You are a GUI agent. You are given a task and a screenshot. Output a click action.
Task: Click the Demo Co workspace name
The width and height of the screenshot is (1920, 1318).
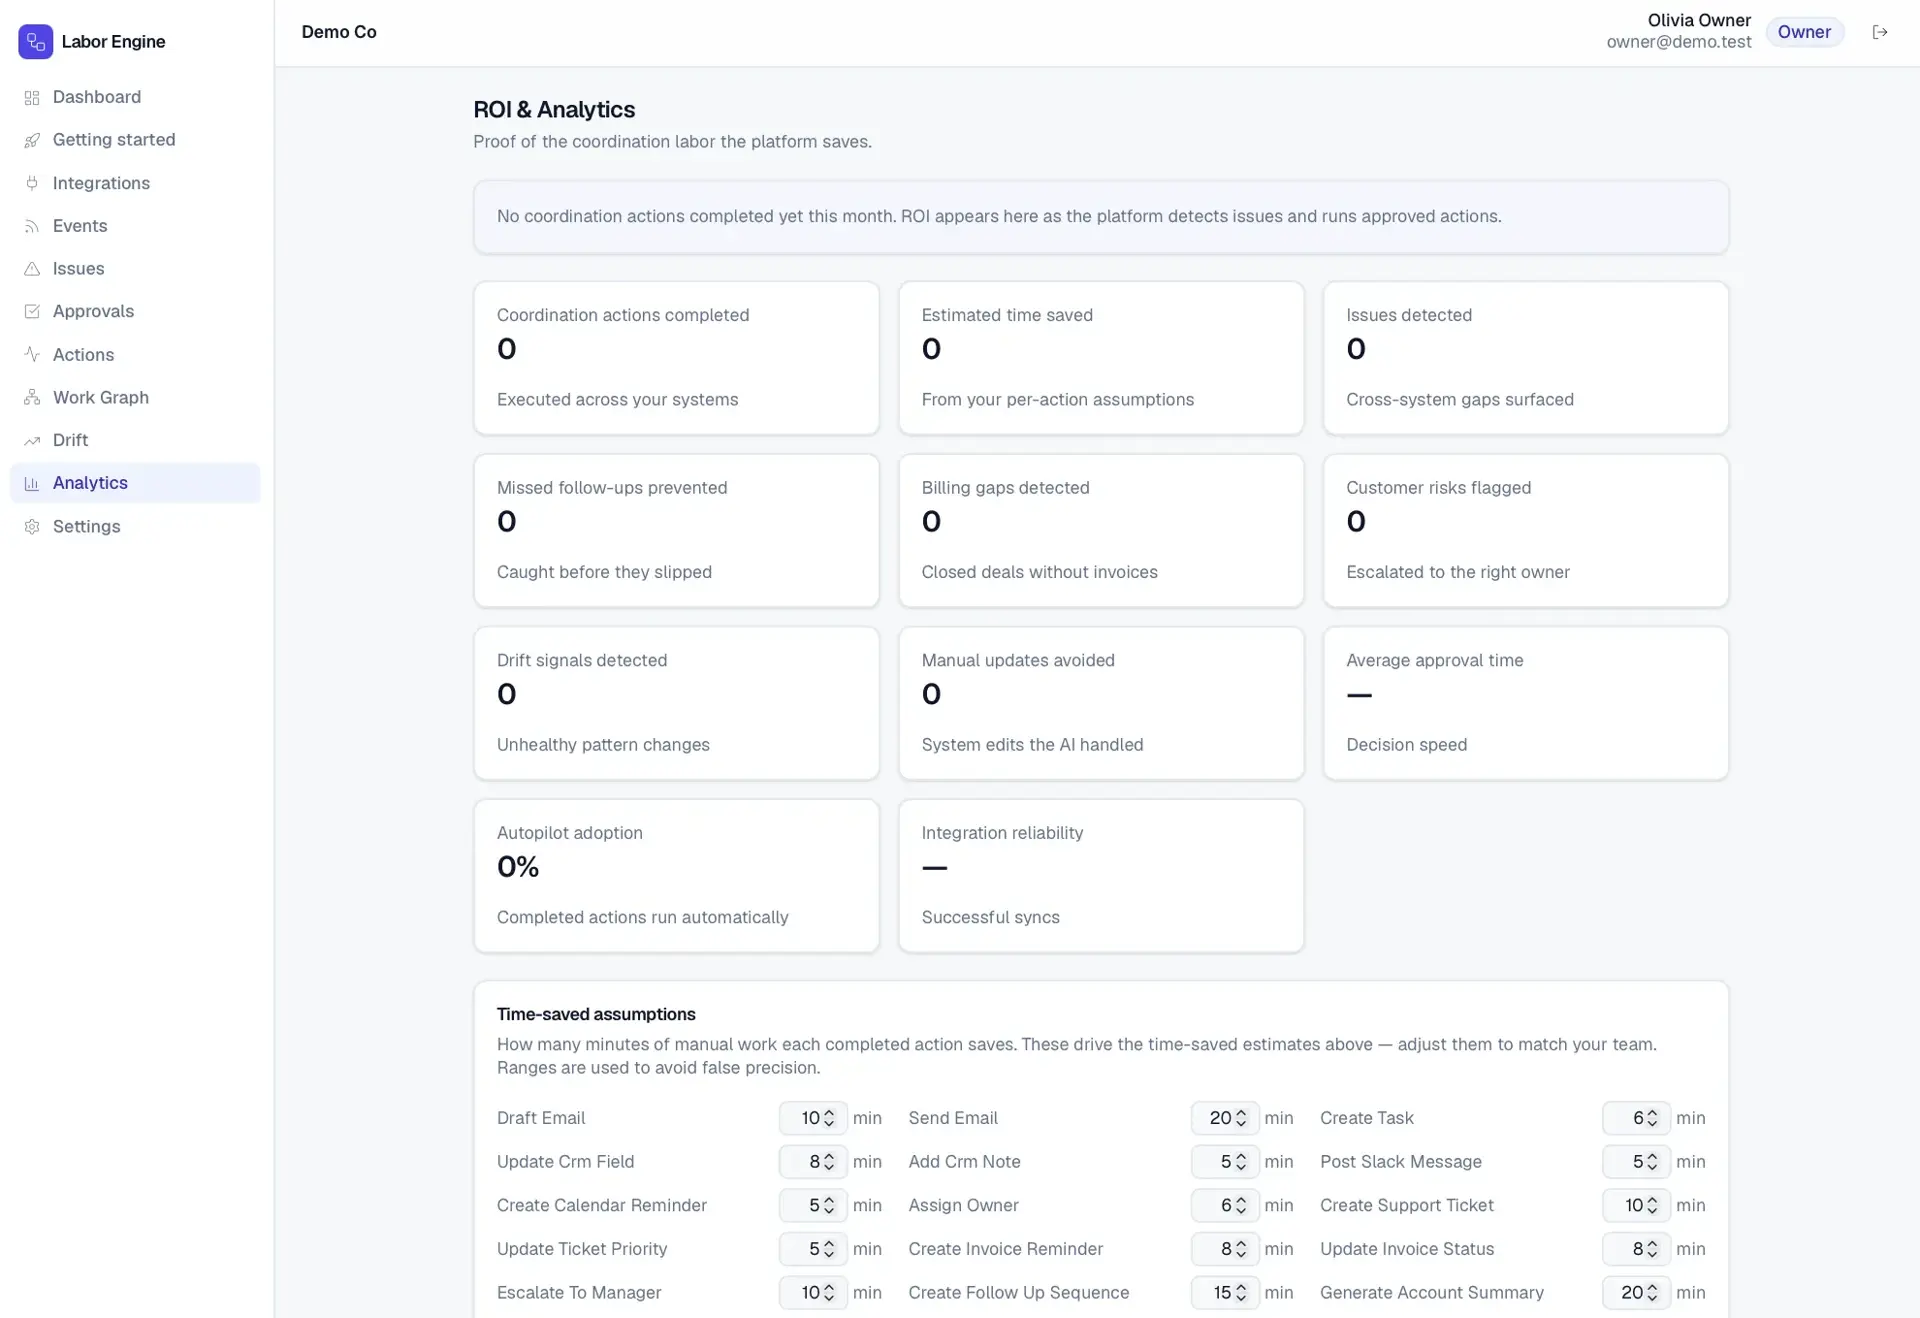tap(339, 32)
